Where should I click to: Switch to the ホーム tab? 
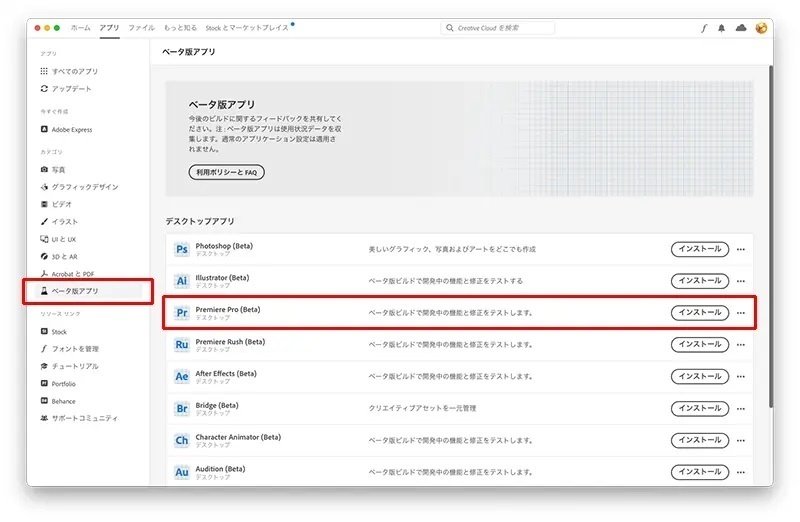click(81, 28)
